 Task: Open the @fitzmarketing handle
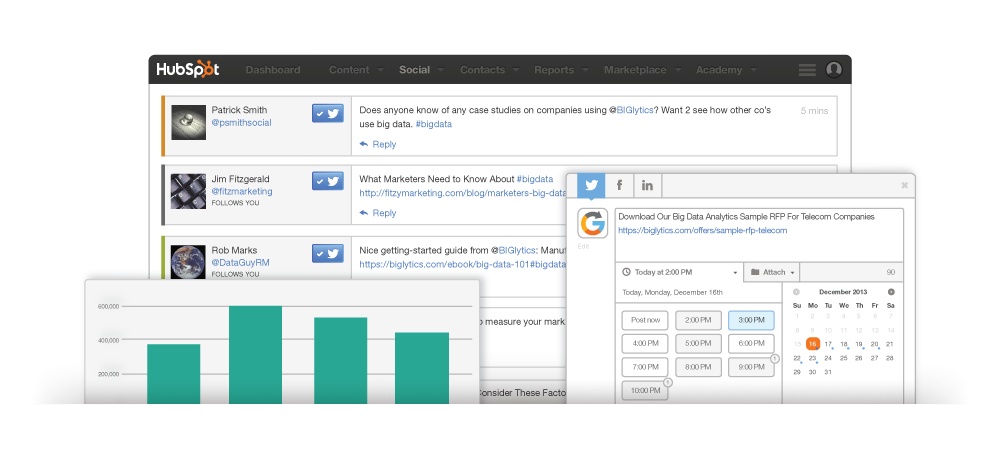point(242,191)
